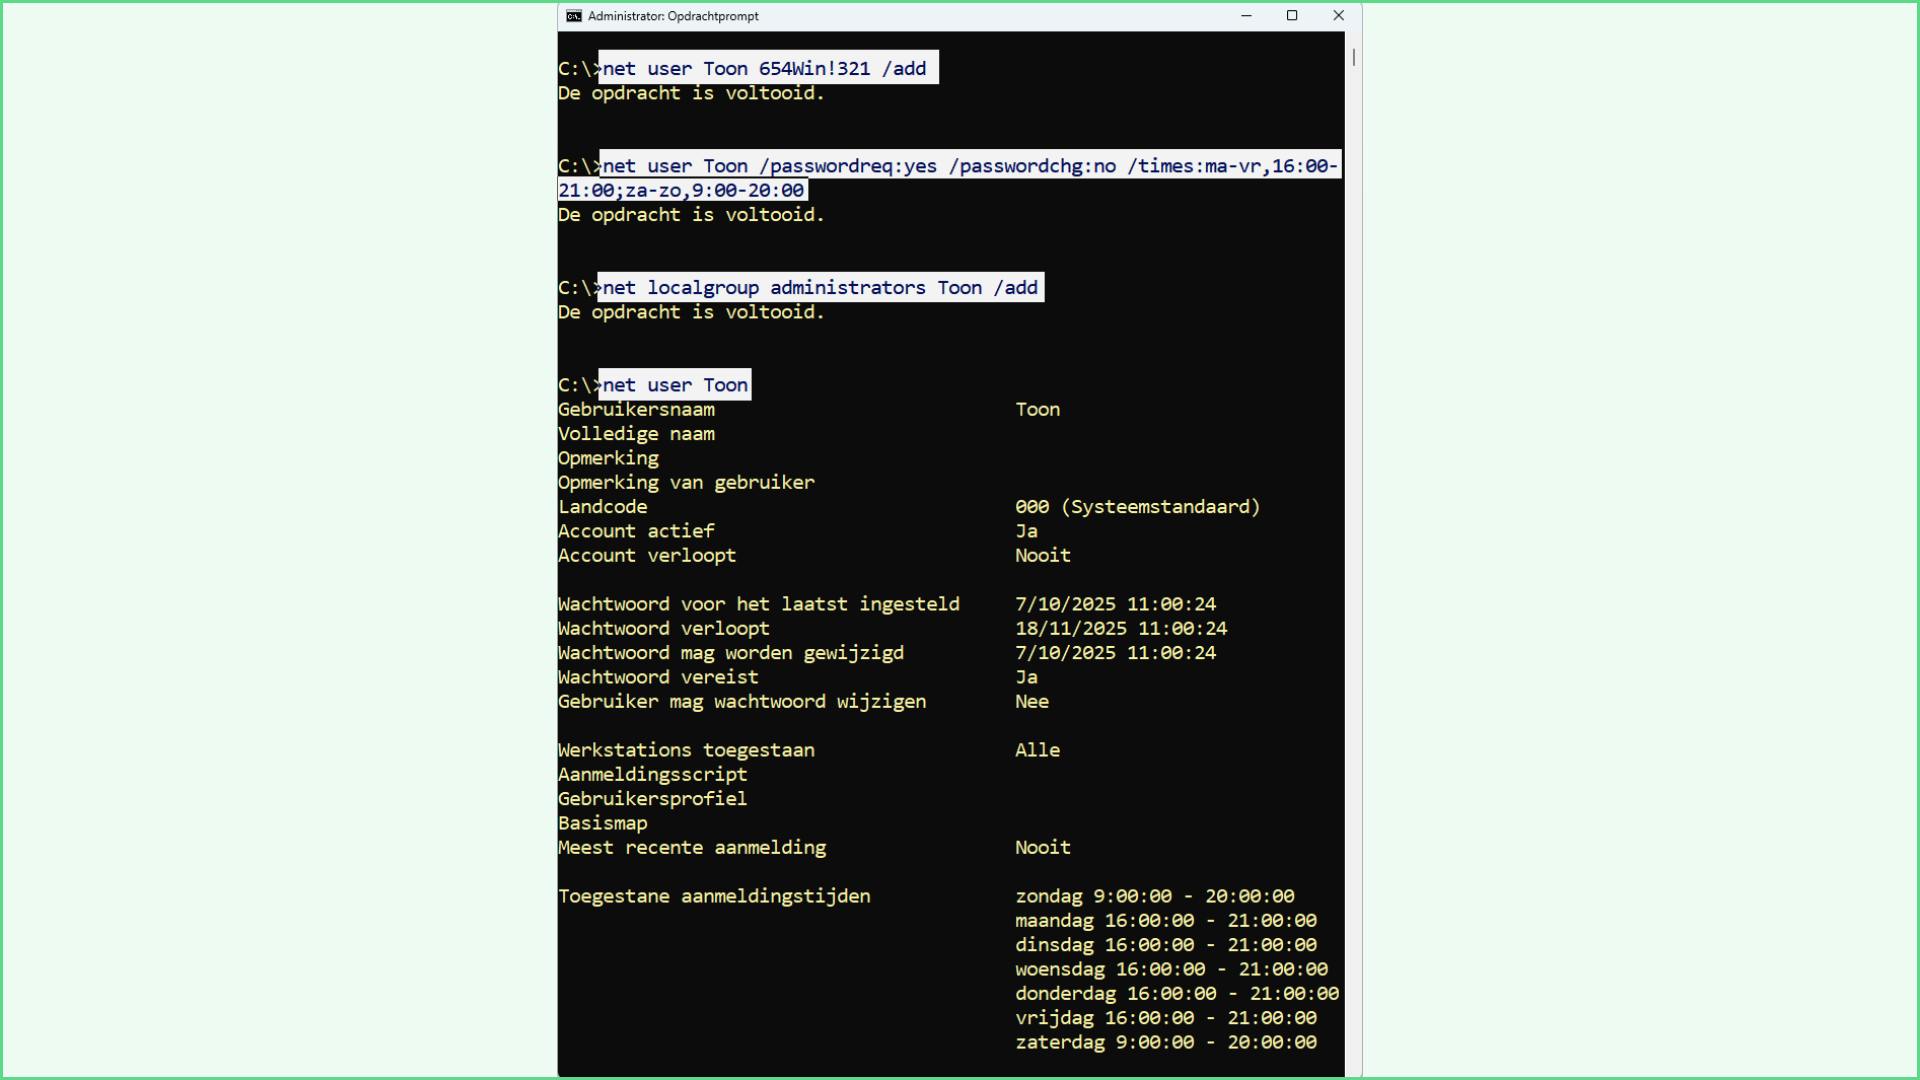Close the Administrator Opdrachtprompt window
This screenshot has height=1080, width=1920.
[x=1338, y=16]
